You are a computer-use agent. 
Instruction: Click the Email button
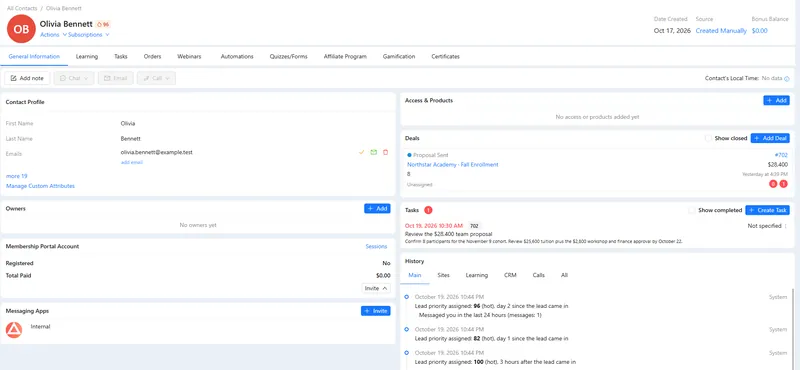pos(116,78)
